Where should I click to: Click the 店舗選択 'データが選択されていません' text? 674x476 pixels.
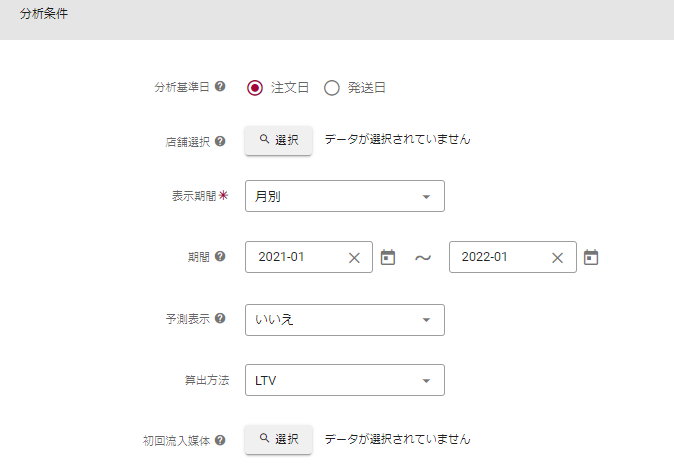tap(397, 140)
